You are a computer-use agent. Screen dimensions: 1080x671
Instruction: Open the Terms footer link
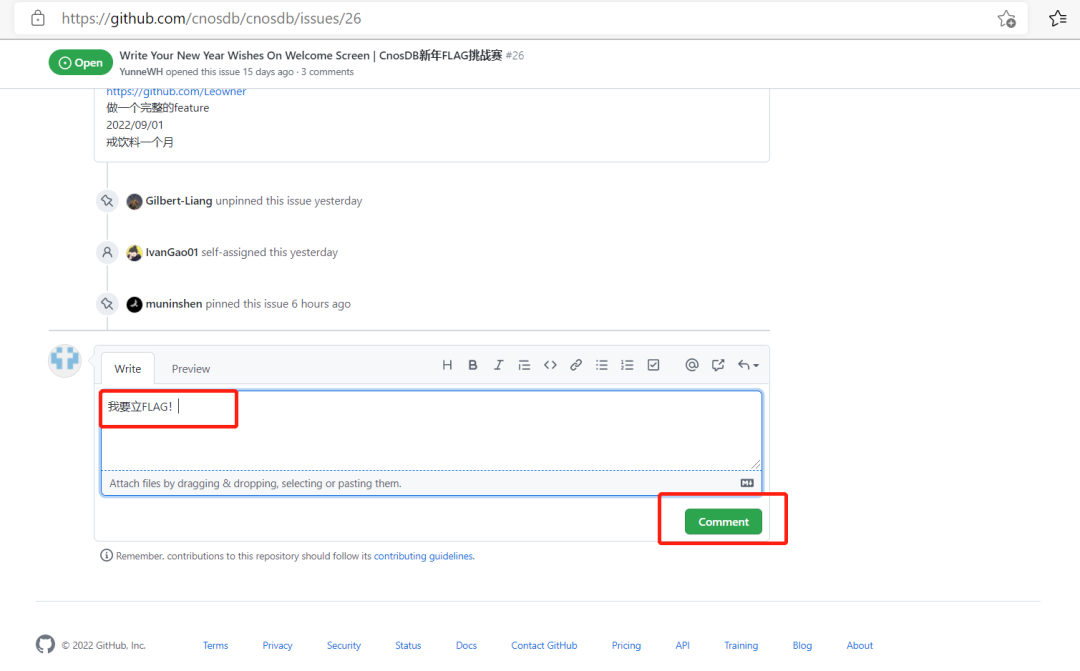tap(216, 646)
